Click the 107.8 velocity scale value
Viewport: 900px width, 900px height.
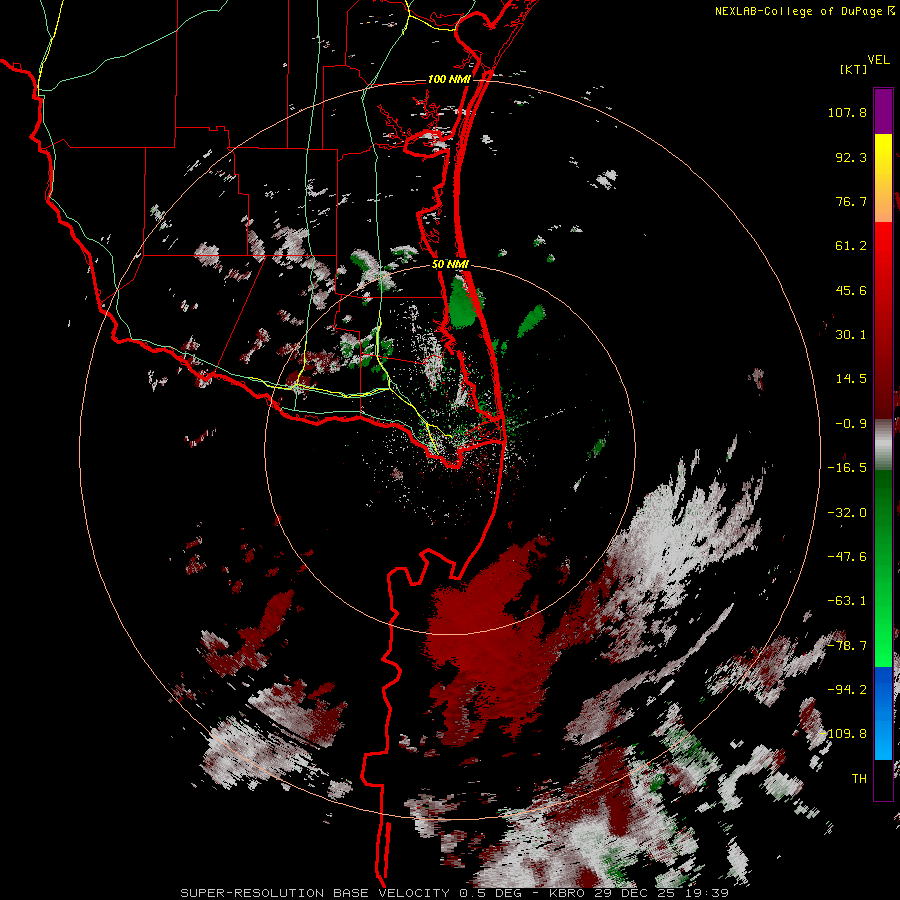click(x=847, y=112)
